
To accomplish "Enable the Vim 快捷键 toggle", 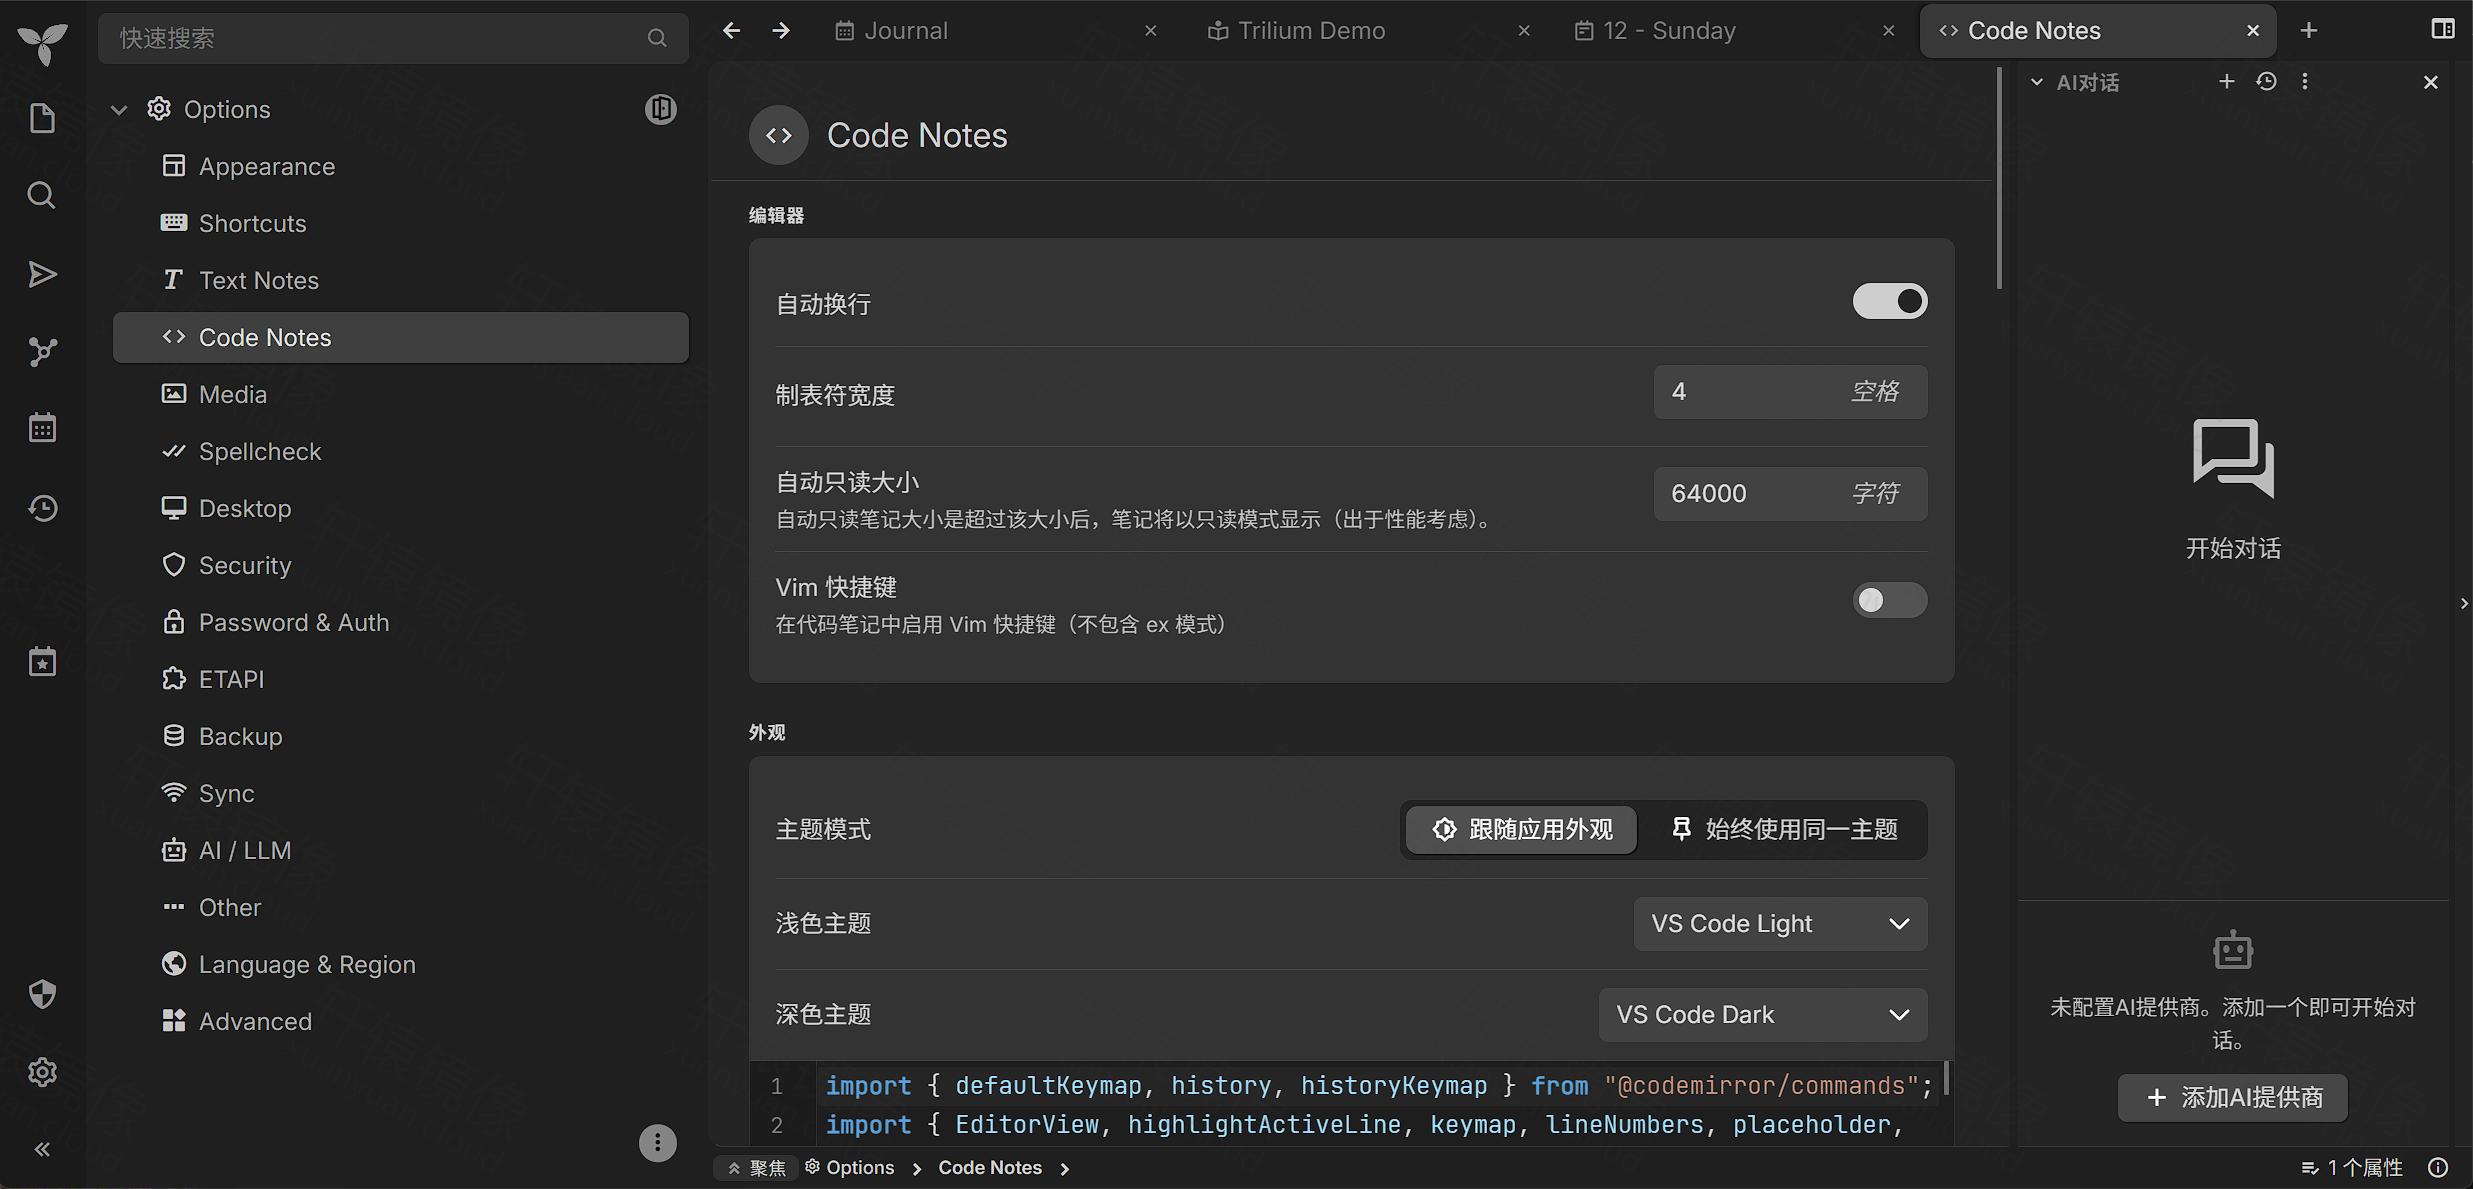I will point(1890,600).
